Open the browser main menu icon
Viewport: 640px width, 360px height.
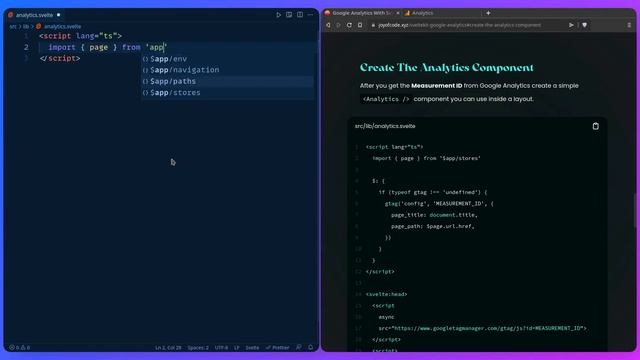(x=629, y=25)
